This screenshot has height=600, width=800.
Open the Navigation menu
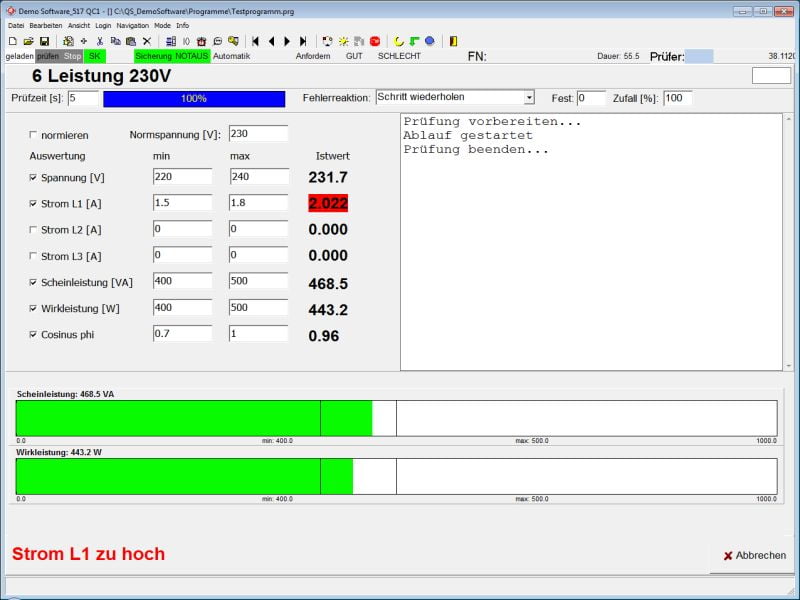click(133, 26)
